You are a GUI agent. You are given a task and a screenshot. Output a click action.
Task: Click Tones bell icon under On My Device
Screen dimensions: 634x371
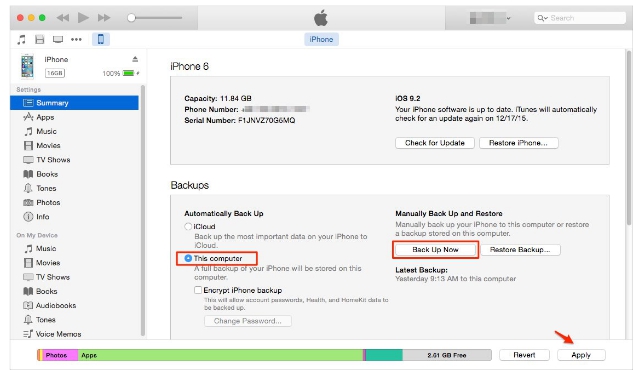point(28,320)
